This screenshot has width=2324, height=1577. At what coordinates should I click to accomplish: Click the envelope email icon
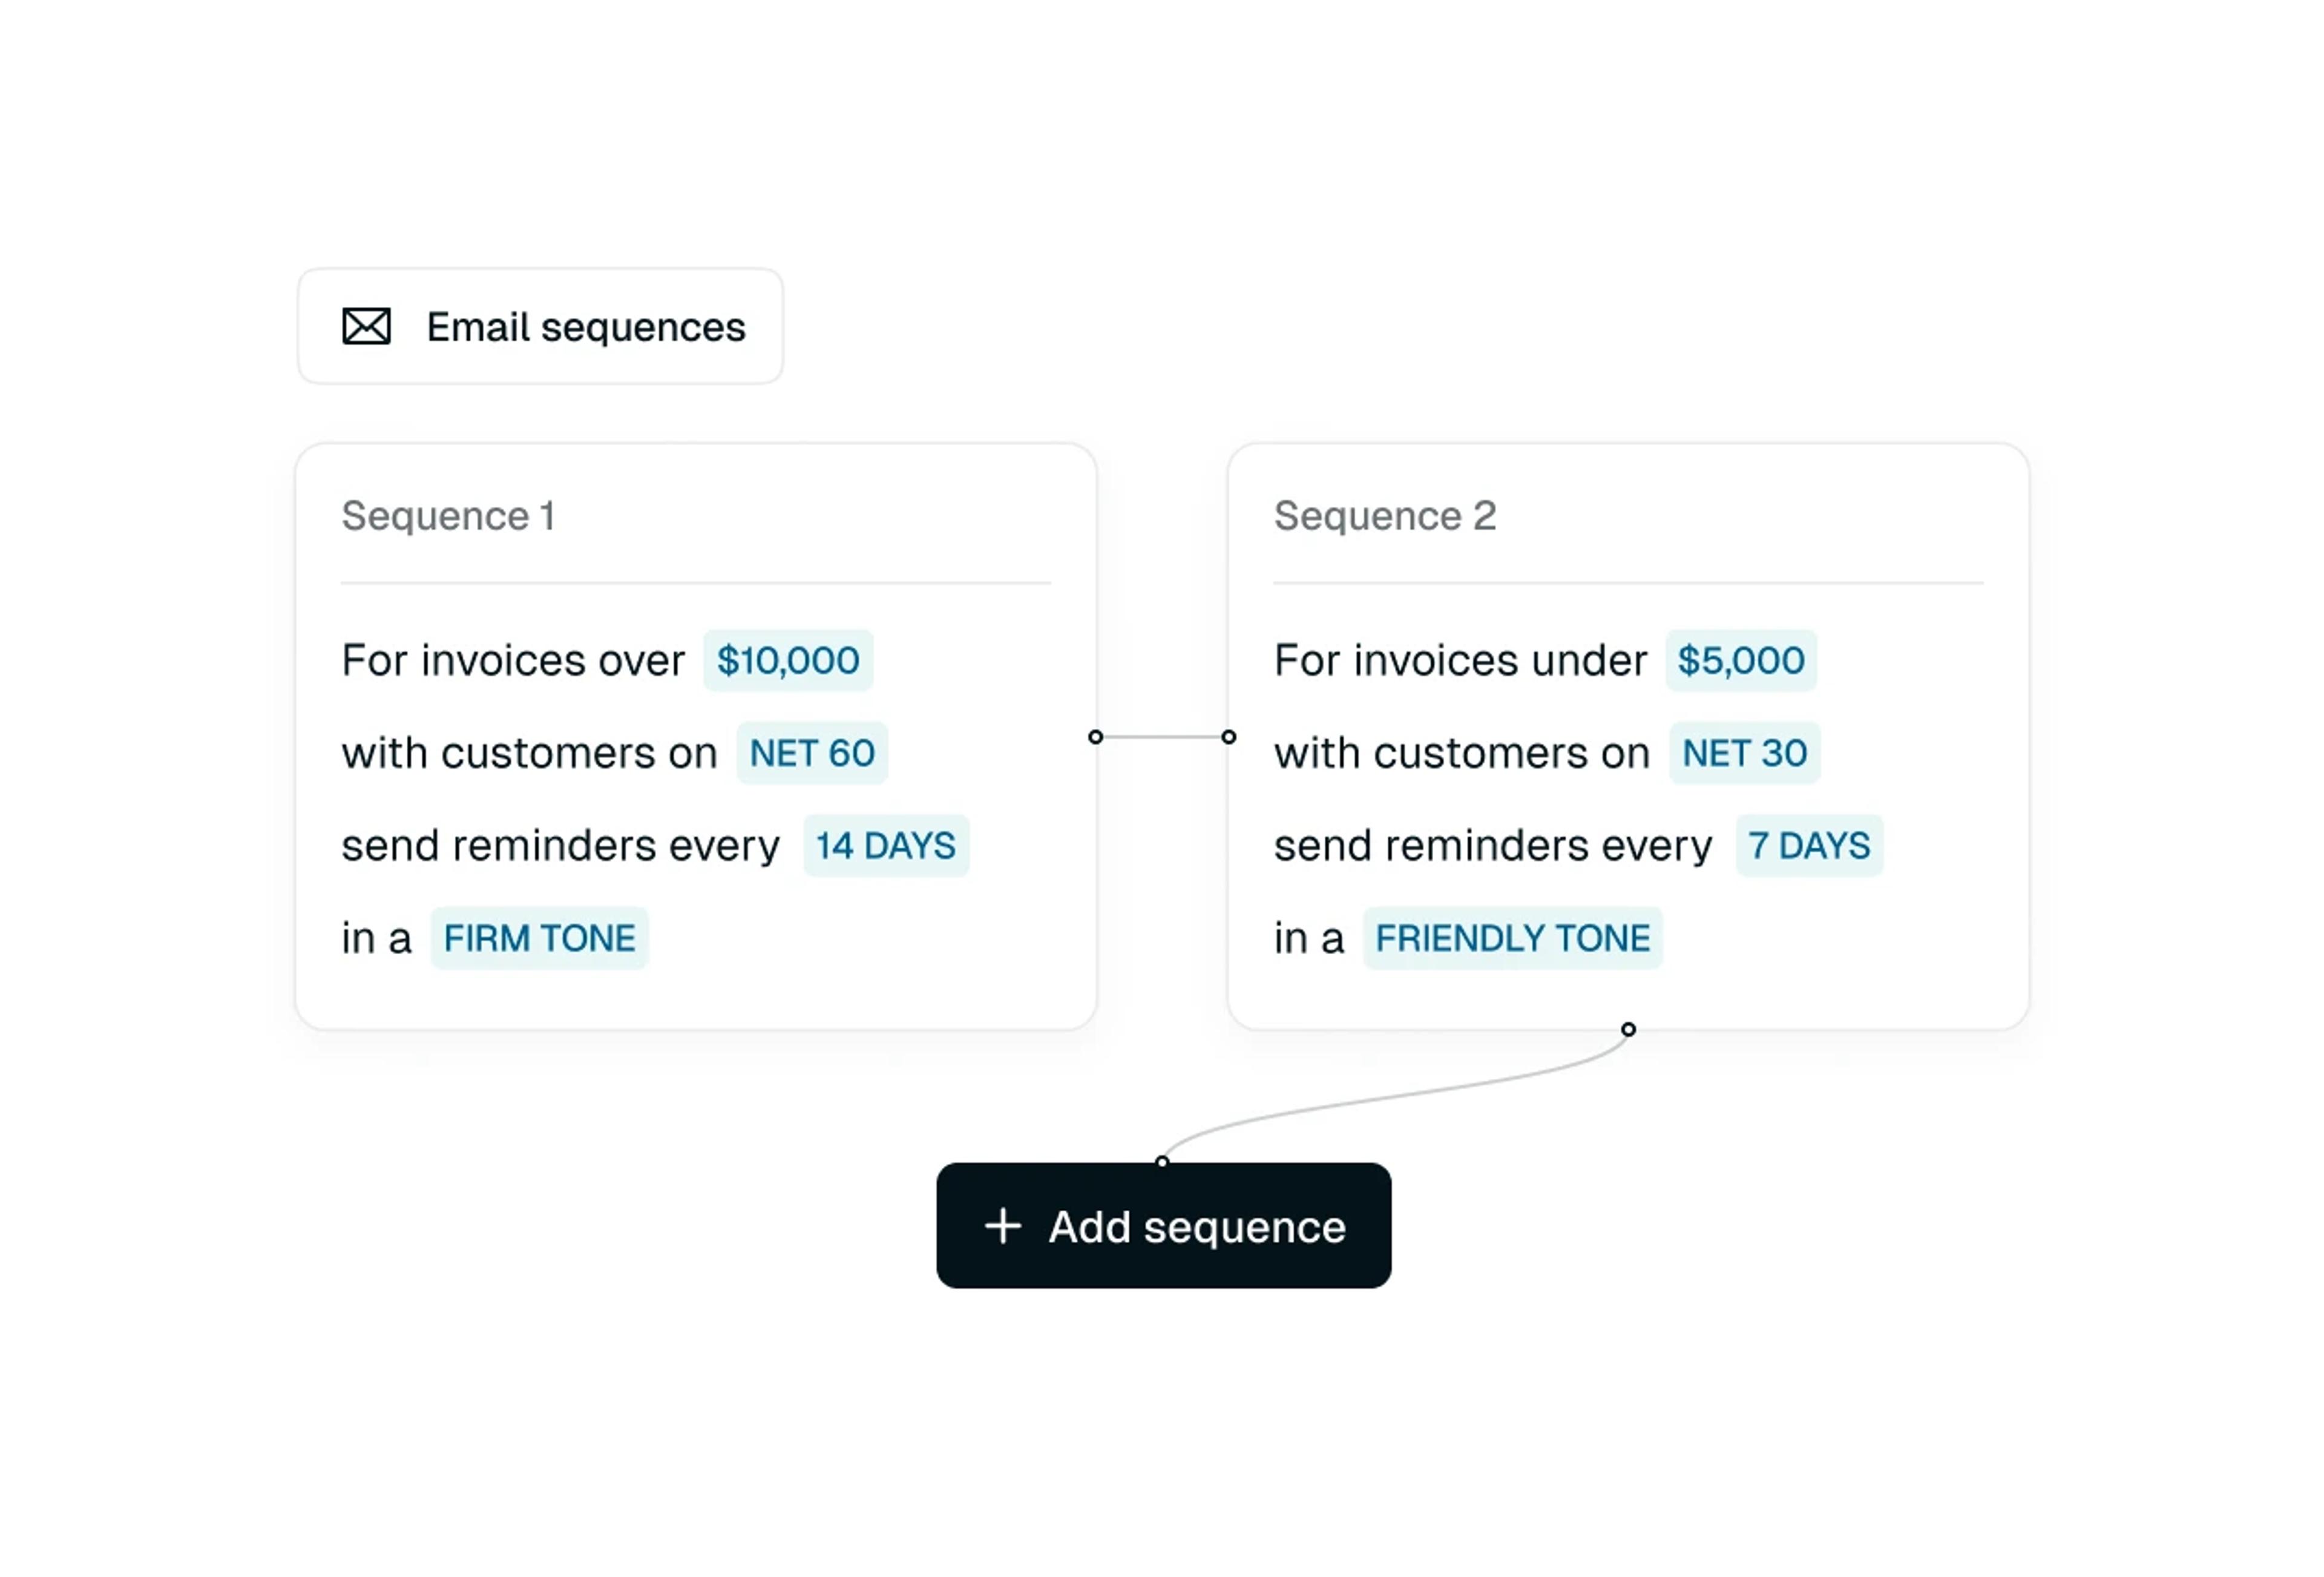click(x=366, y=326)
